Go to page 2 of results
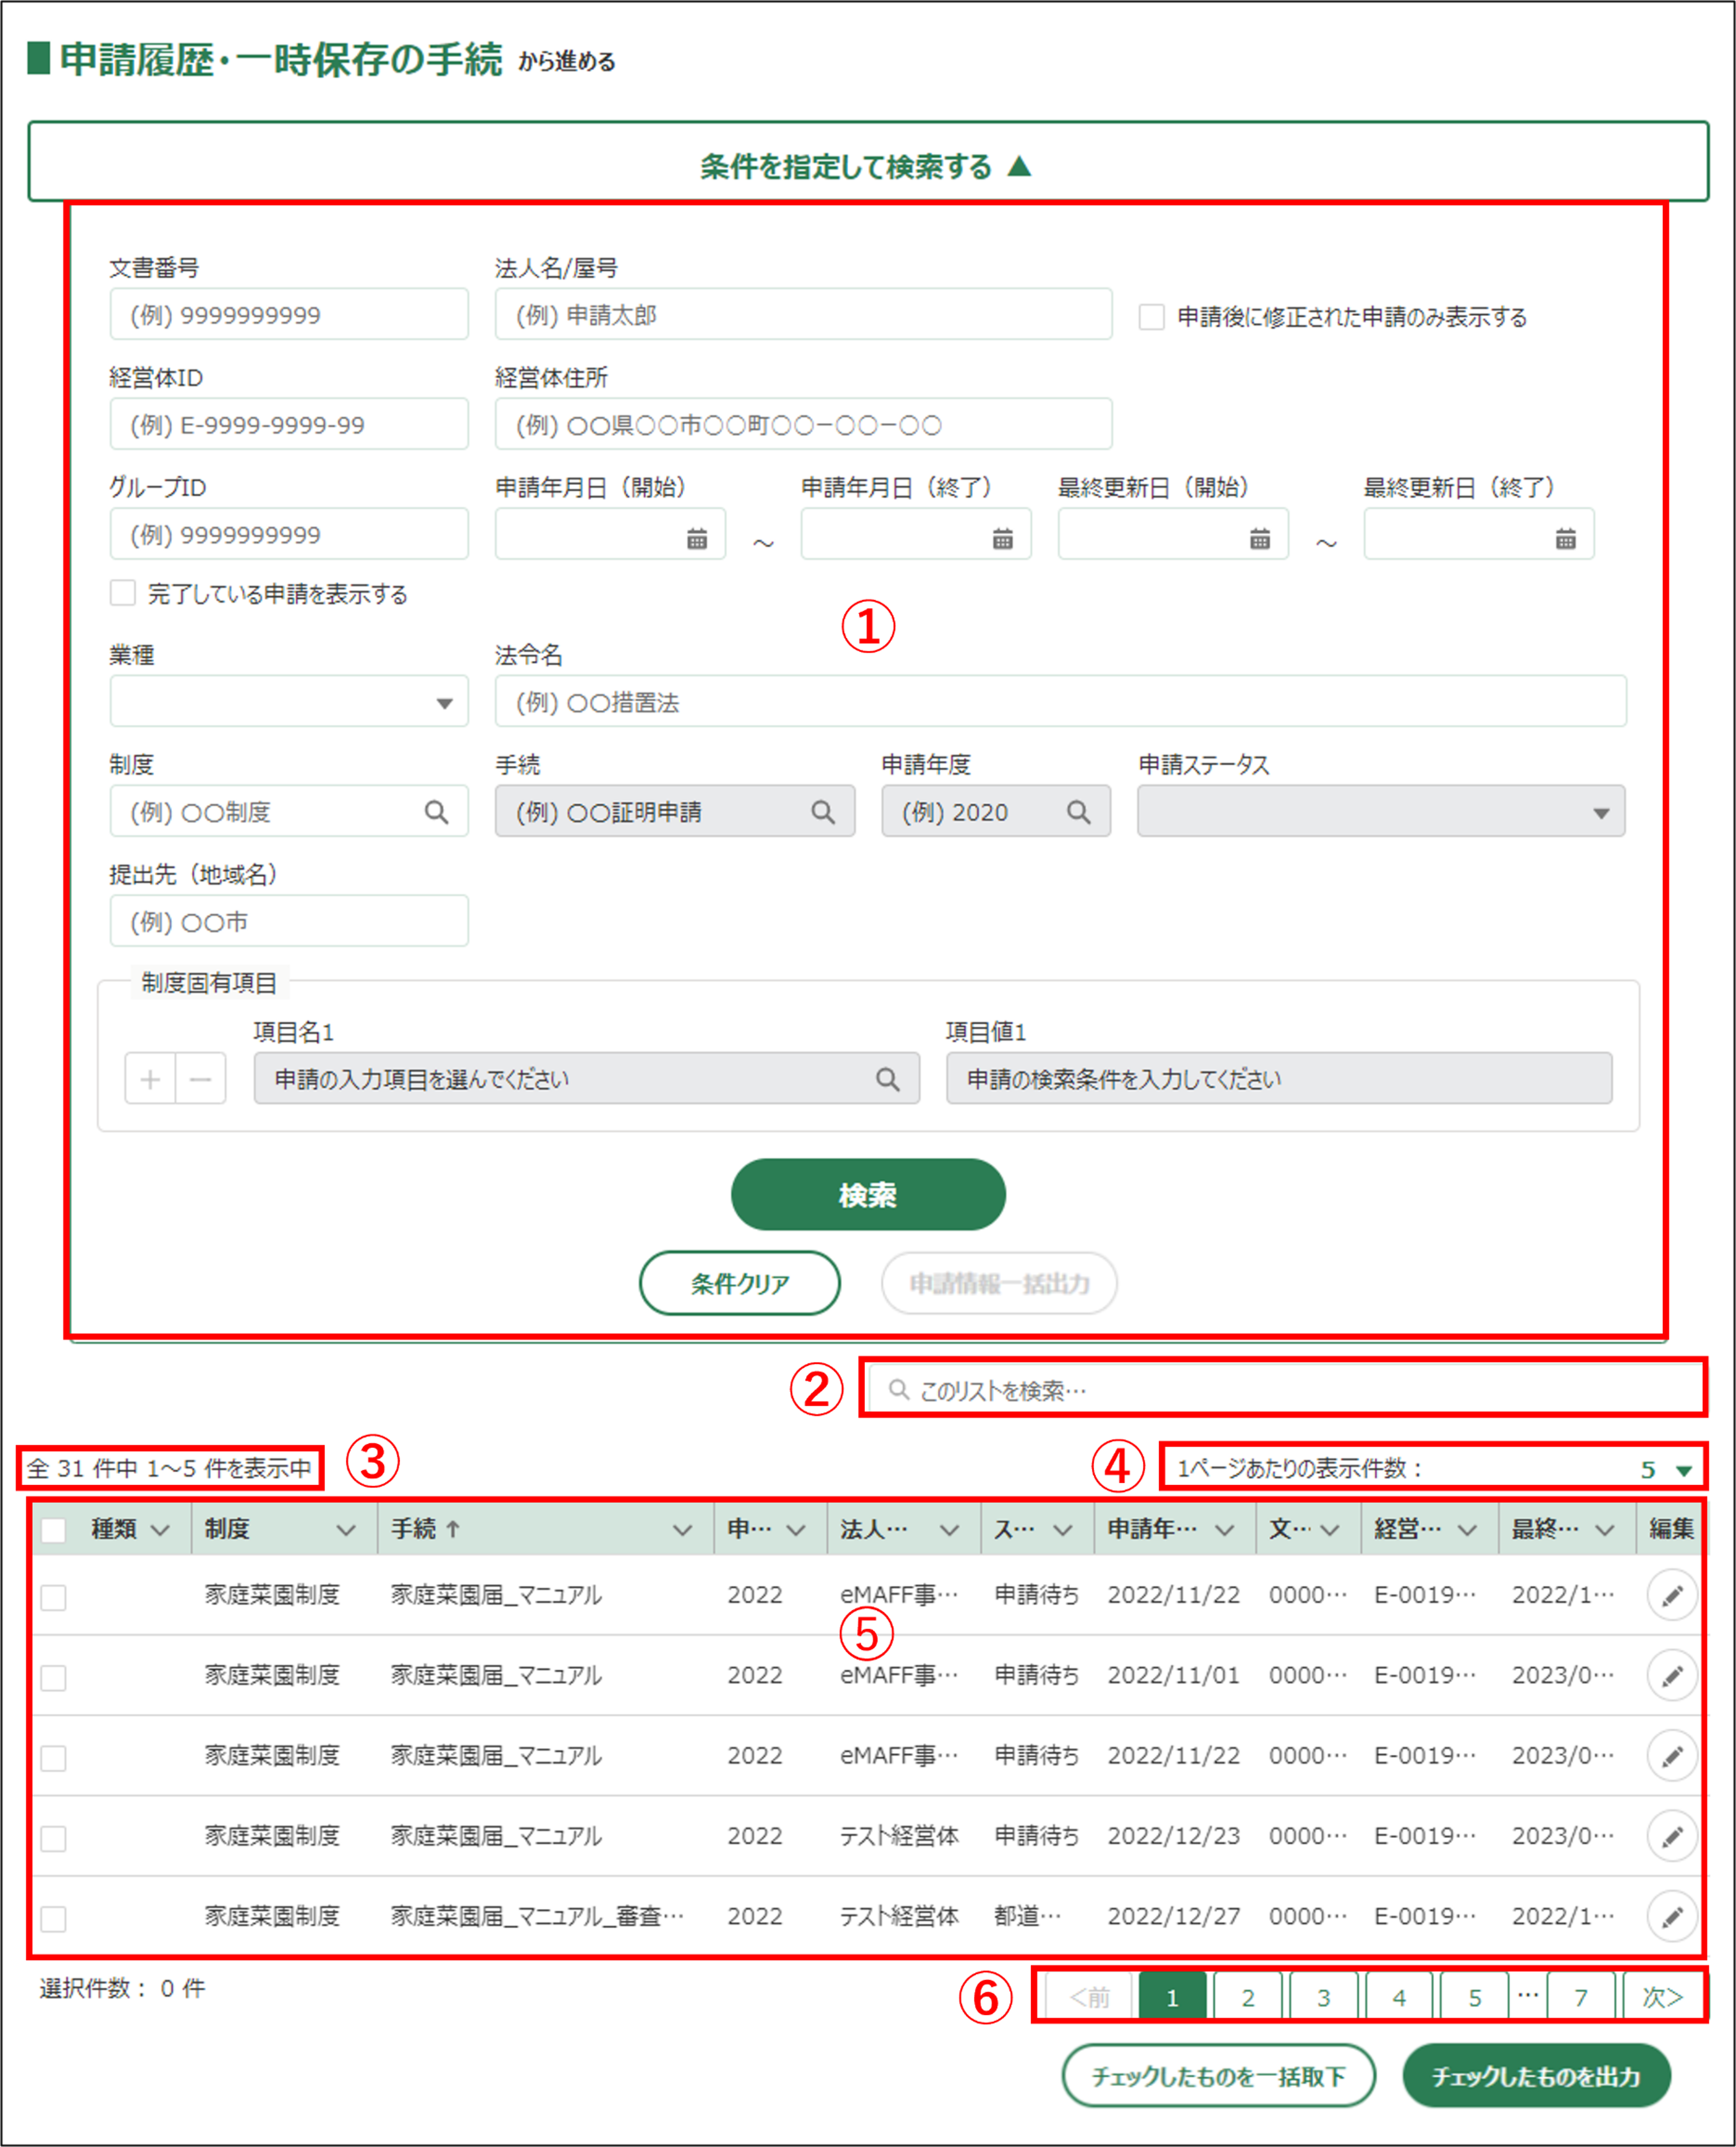The width and height of the screenshot is (1736, 2147). [x=1247, y=1997]
